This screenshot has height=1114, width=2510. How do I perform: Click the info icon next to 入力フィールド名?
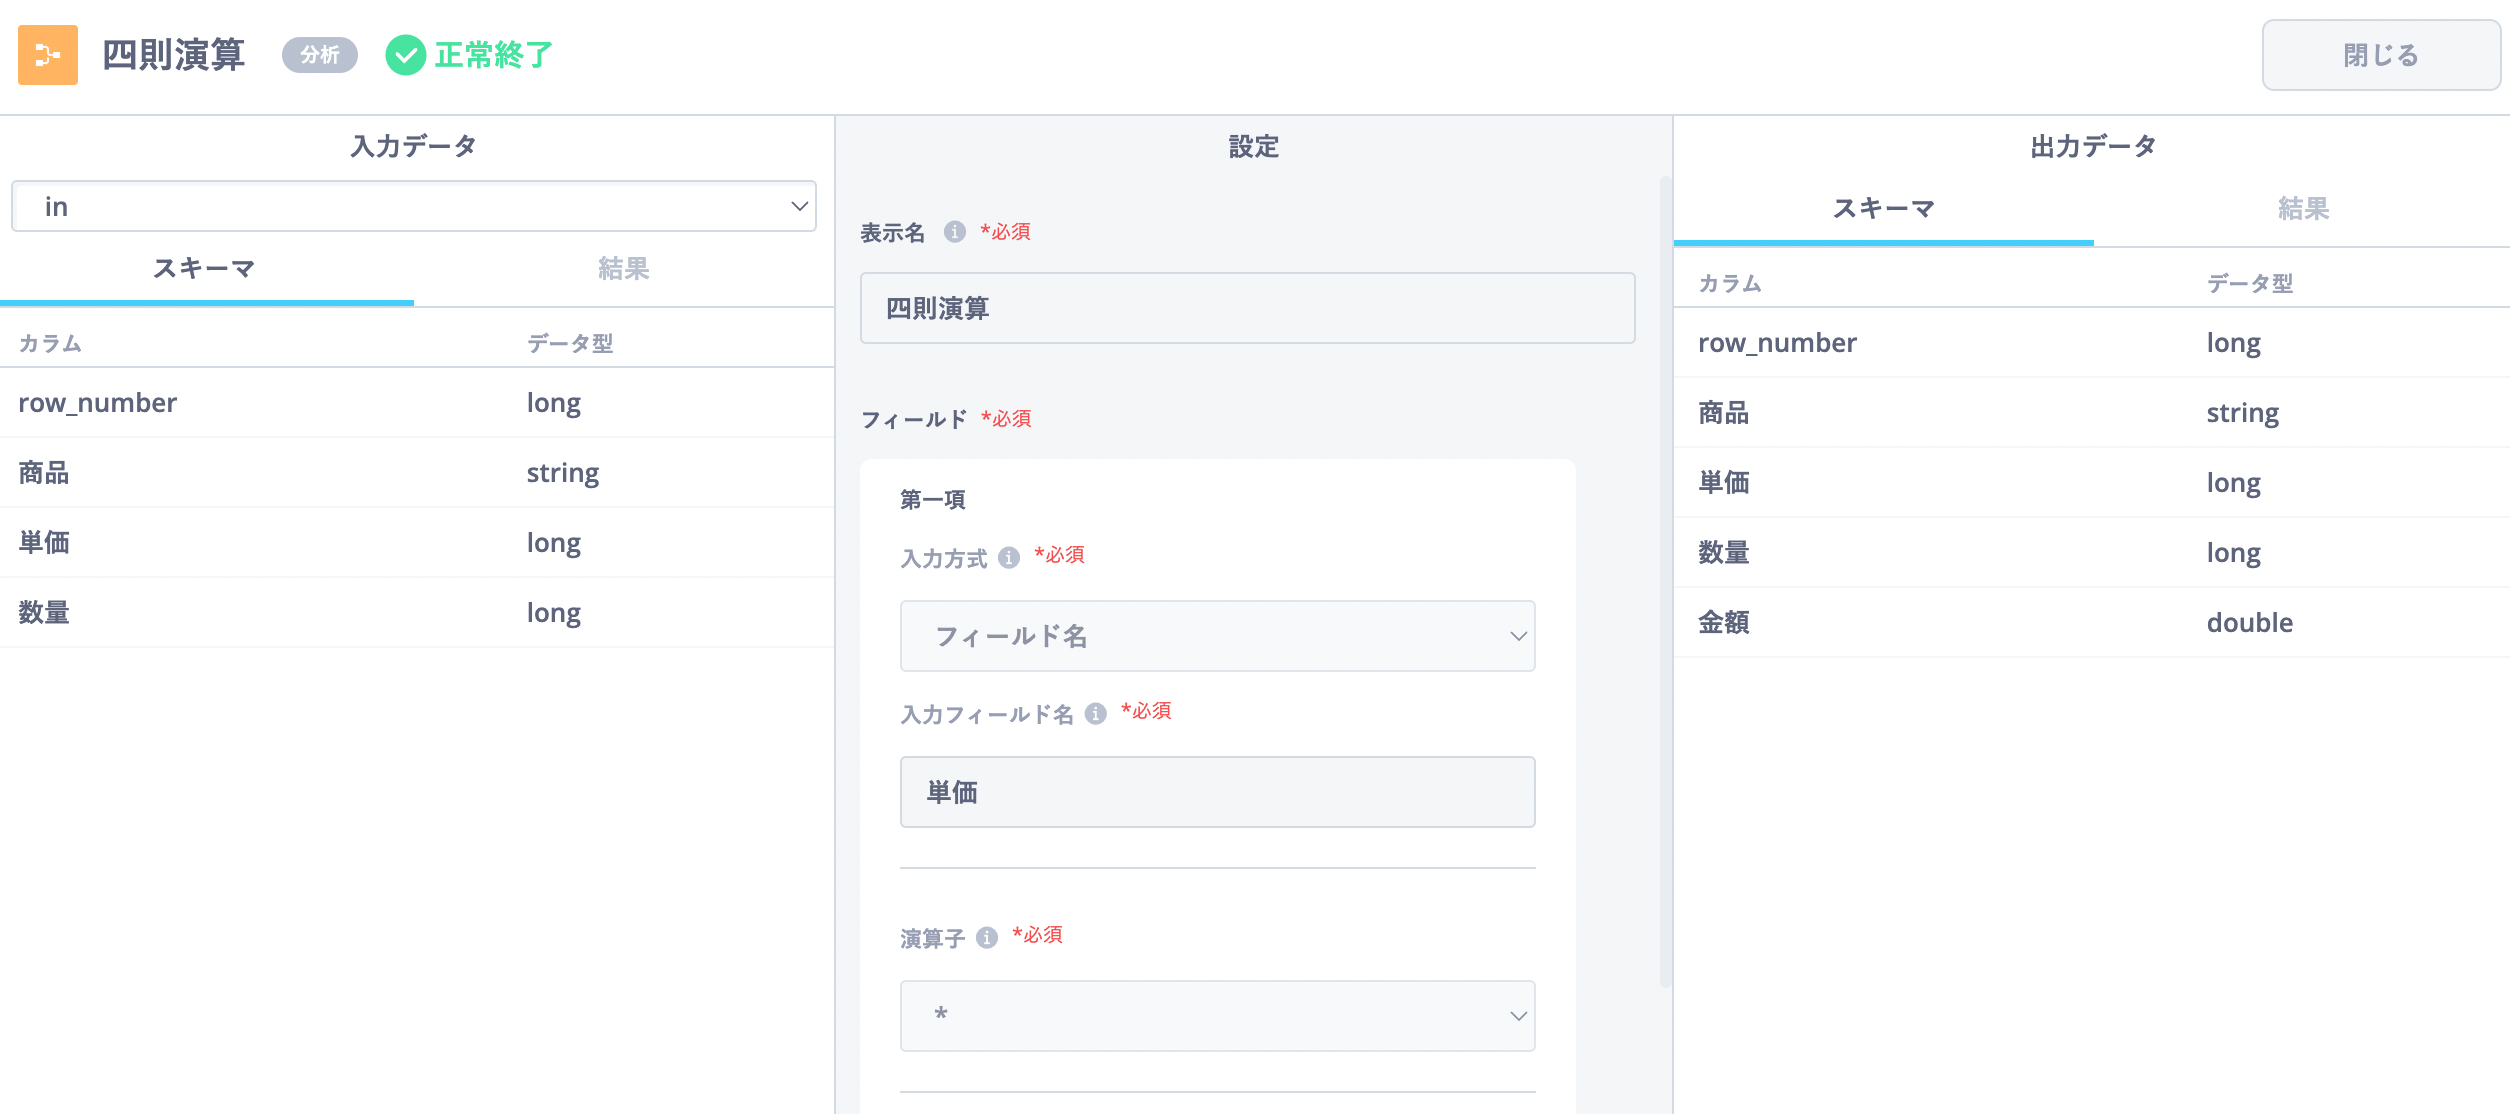click(x=1096, y=713)
